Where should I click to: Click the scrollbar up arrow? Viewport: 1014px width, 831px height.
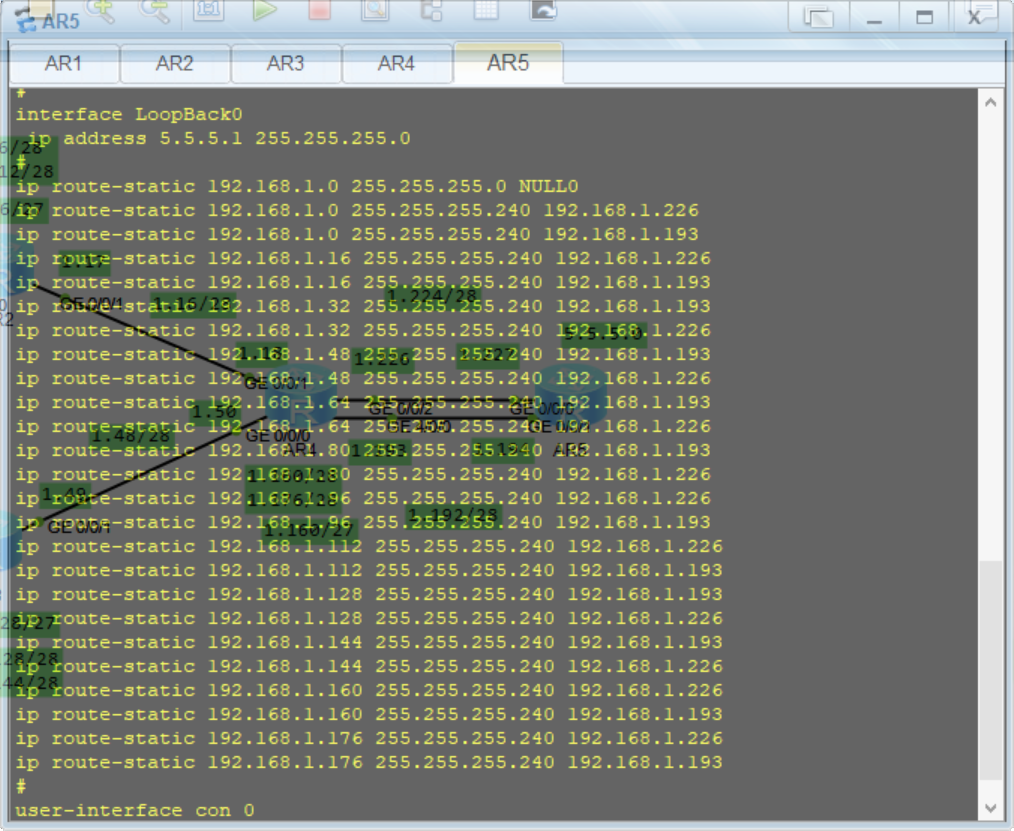[991, 102]
